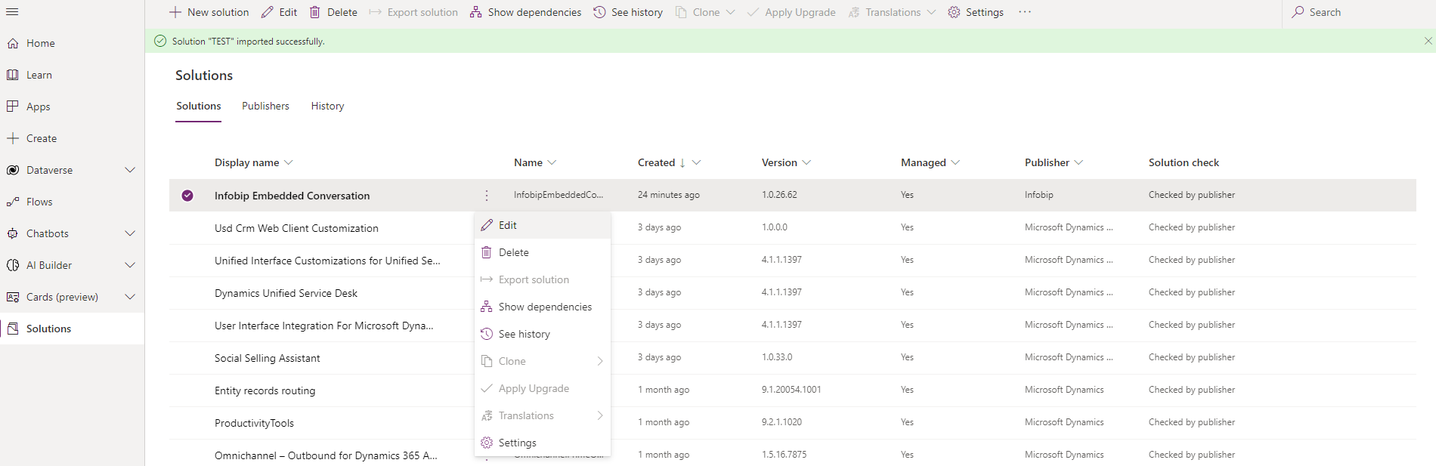Open Settings in the top command bar

click(976, 12)
